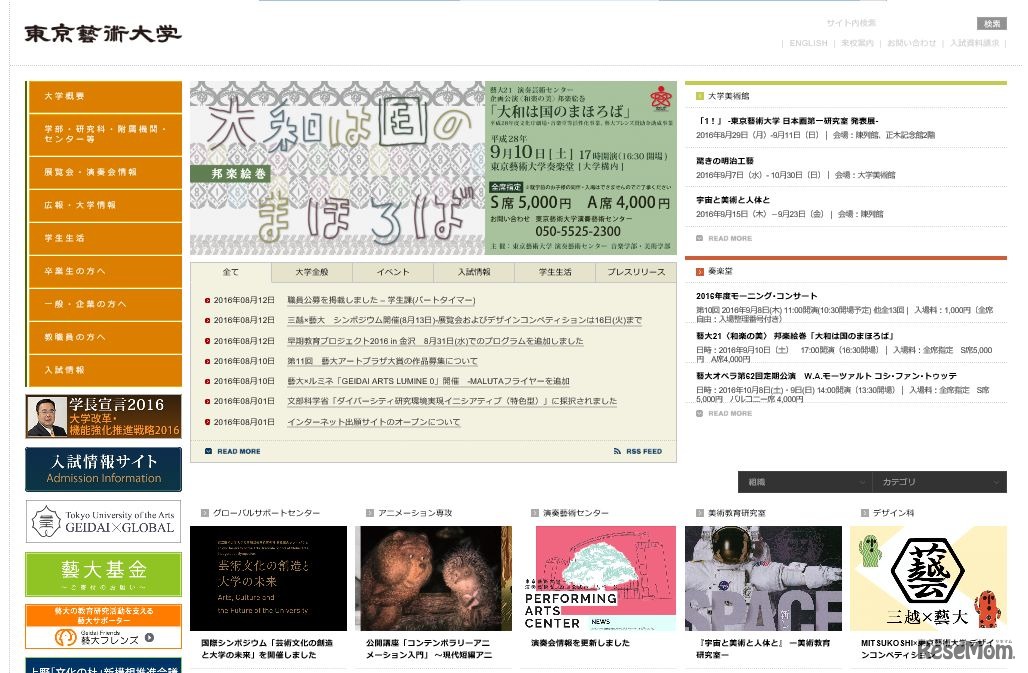The height and width of the screenshot is (673, 1028).
Task: Open デザイン科 三越×藝大 thumbnail
Action: 928,578
